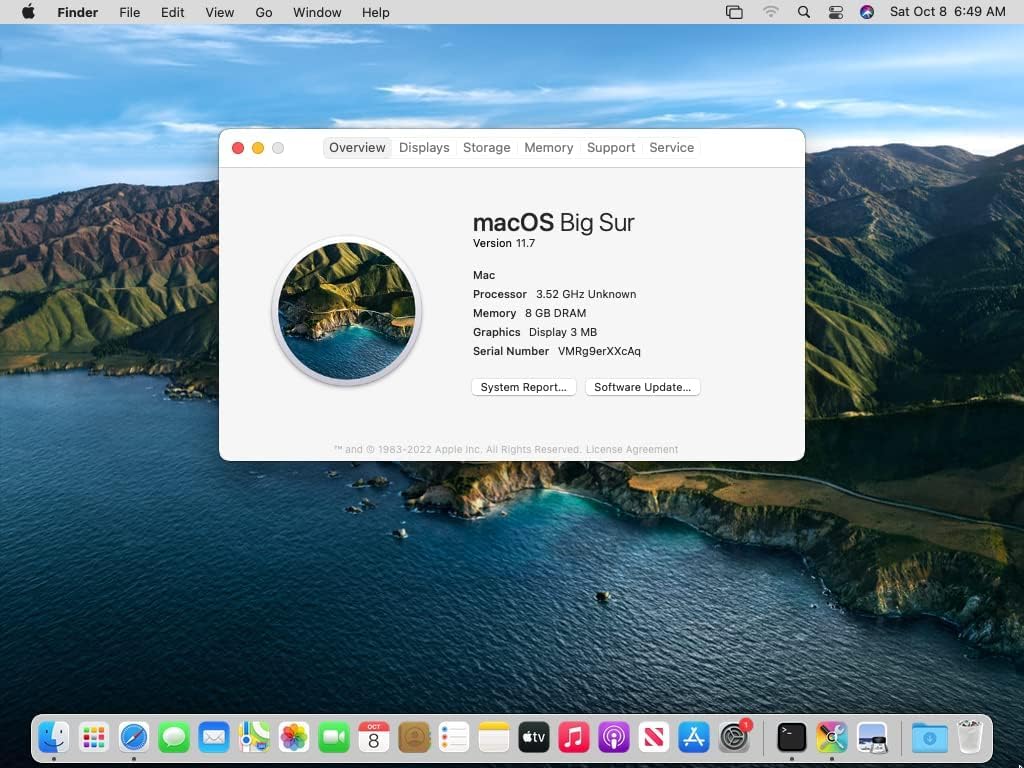Open the View menu

[x=219, y=12]
